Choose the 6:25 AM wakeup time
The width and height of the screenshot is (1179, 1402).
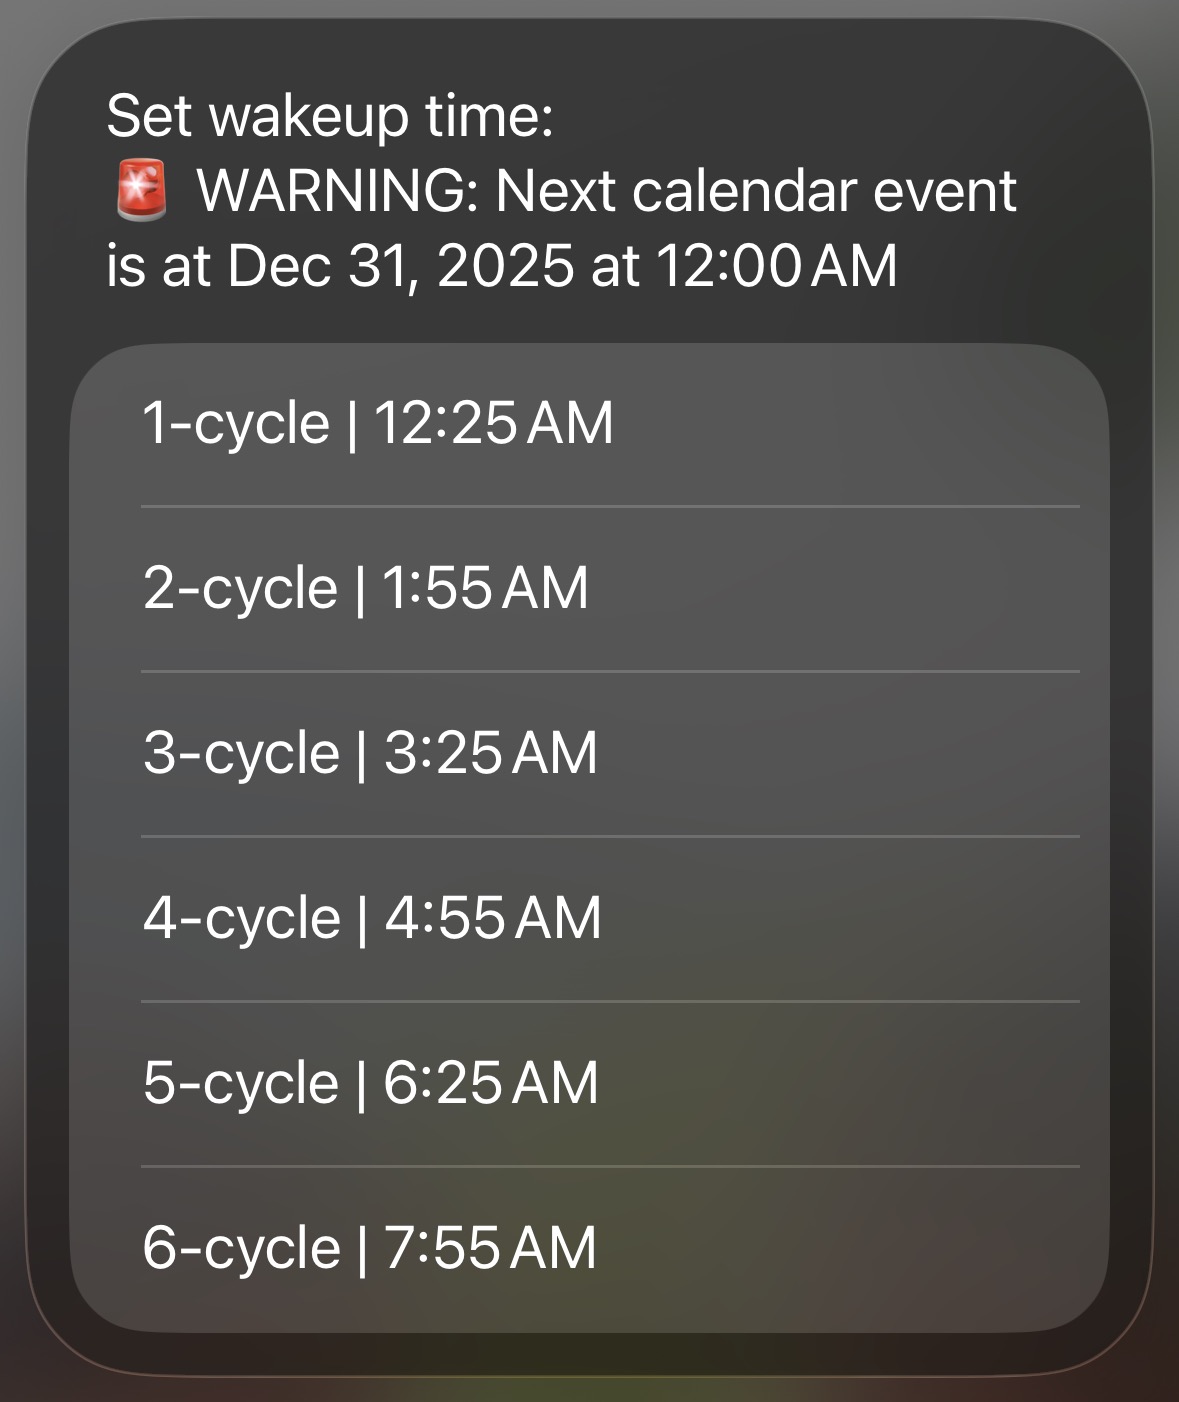[x=490, y=1083]
